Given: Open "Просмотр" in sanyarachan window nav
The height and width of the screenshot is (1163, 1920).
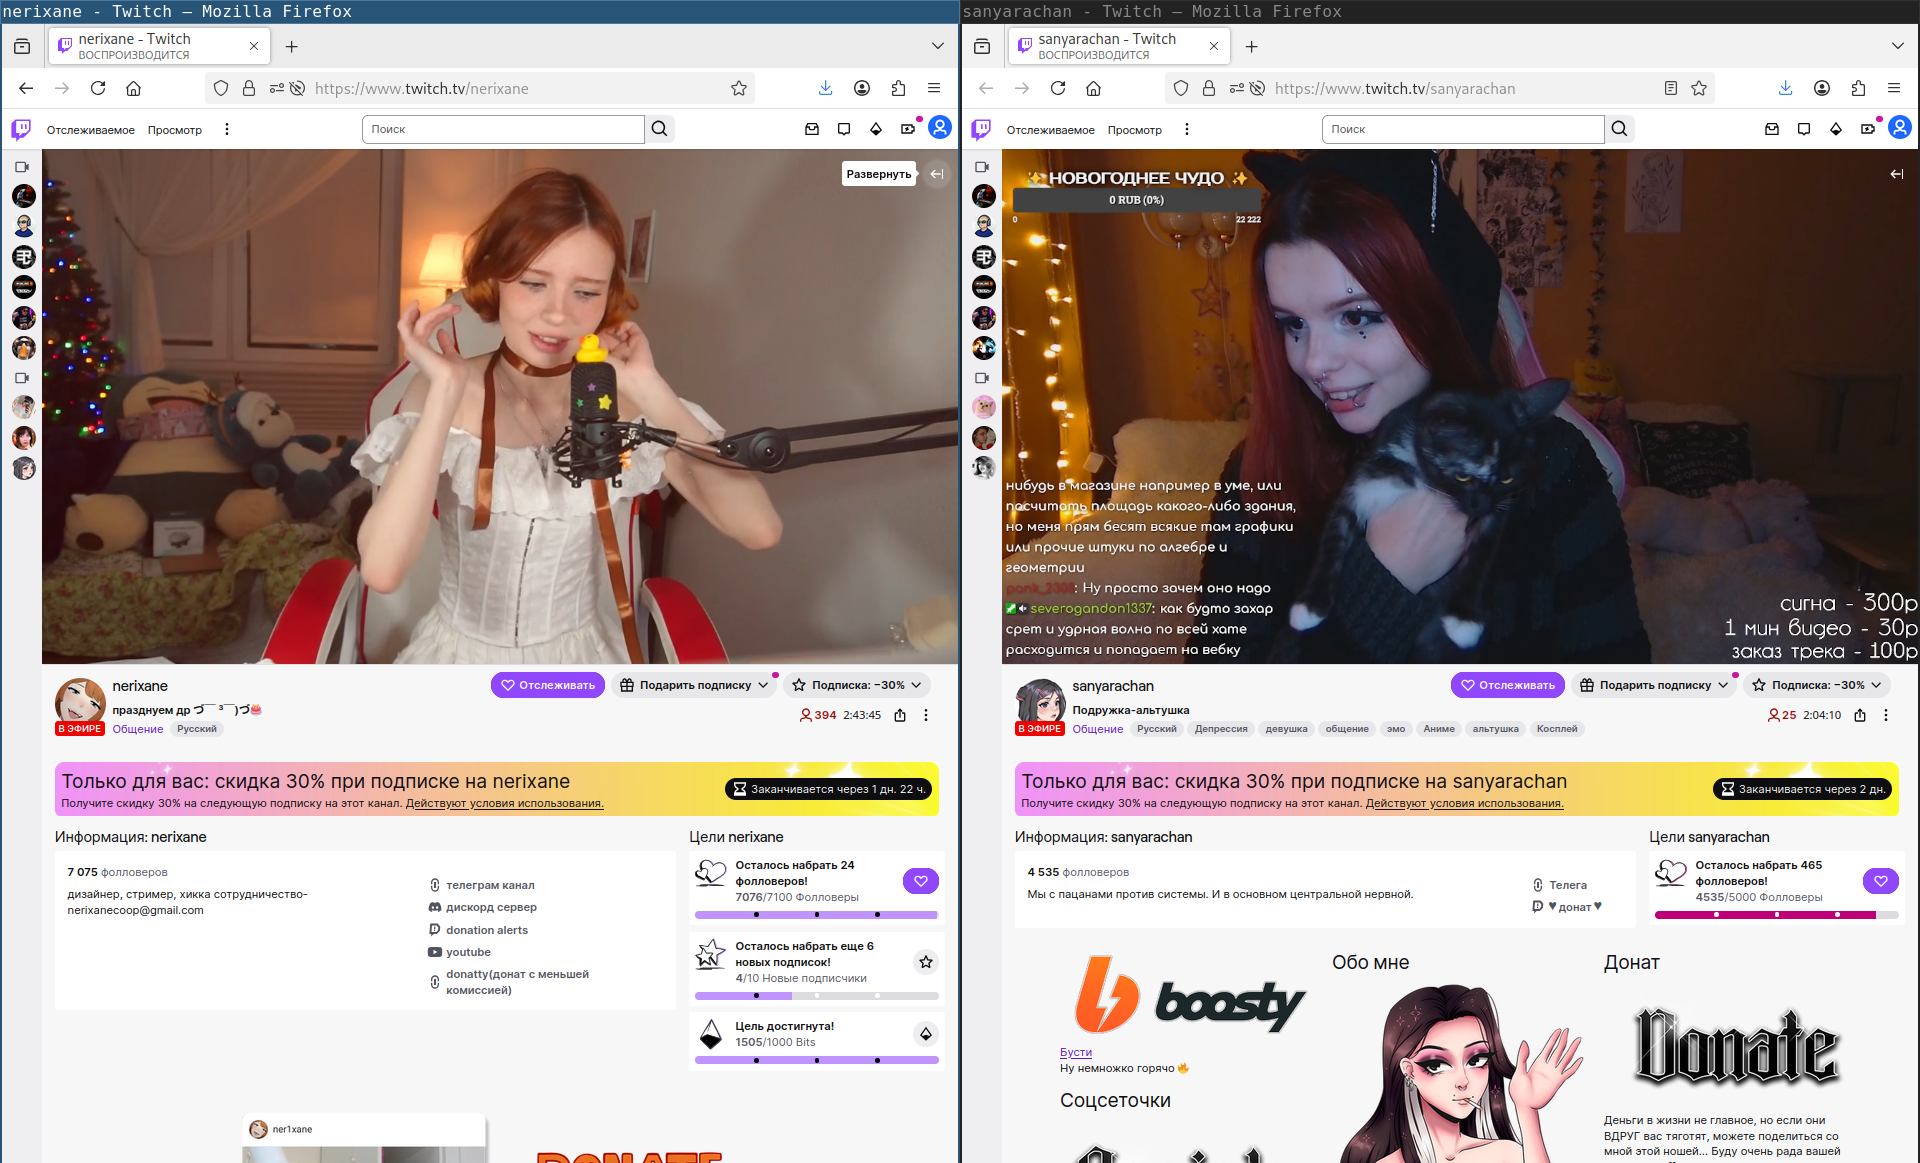Looking at the screenshot, I should pos(1134,130).
